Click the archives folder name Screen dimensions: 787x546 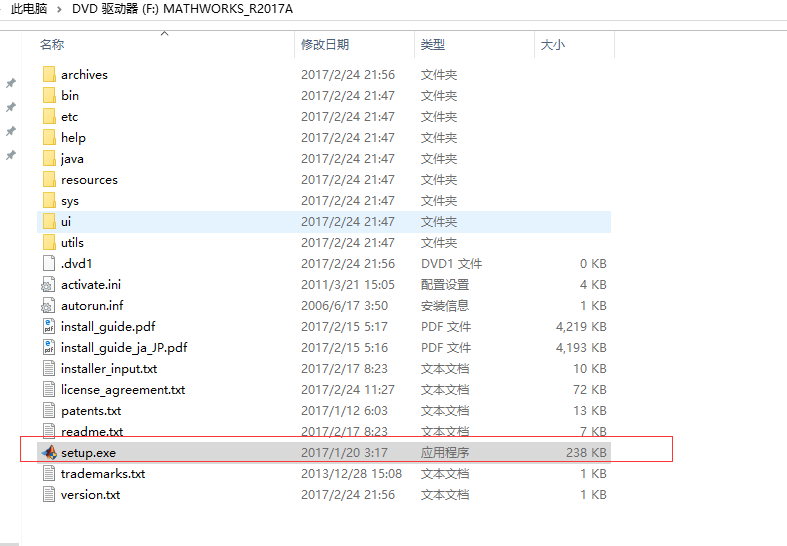[x=84, y=74]
